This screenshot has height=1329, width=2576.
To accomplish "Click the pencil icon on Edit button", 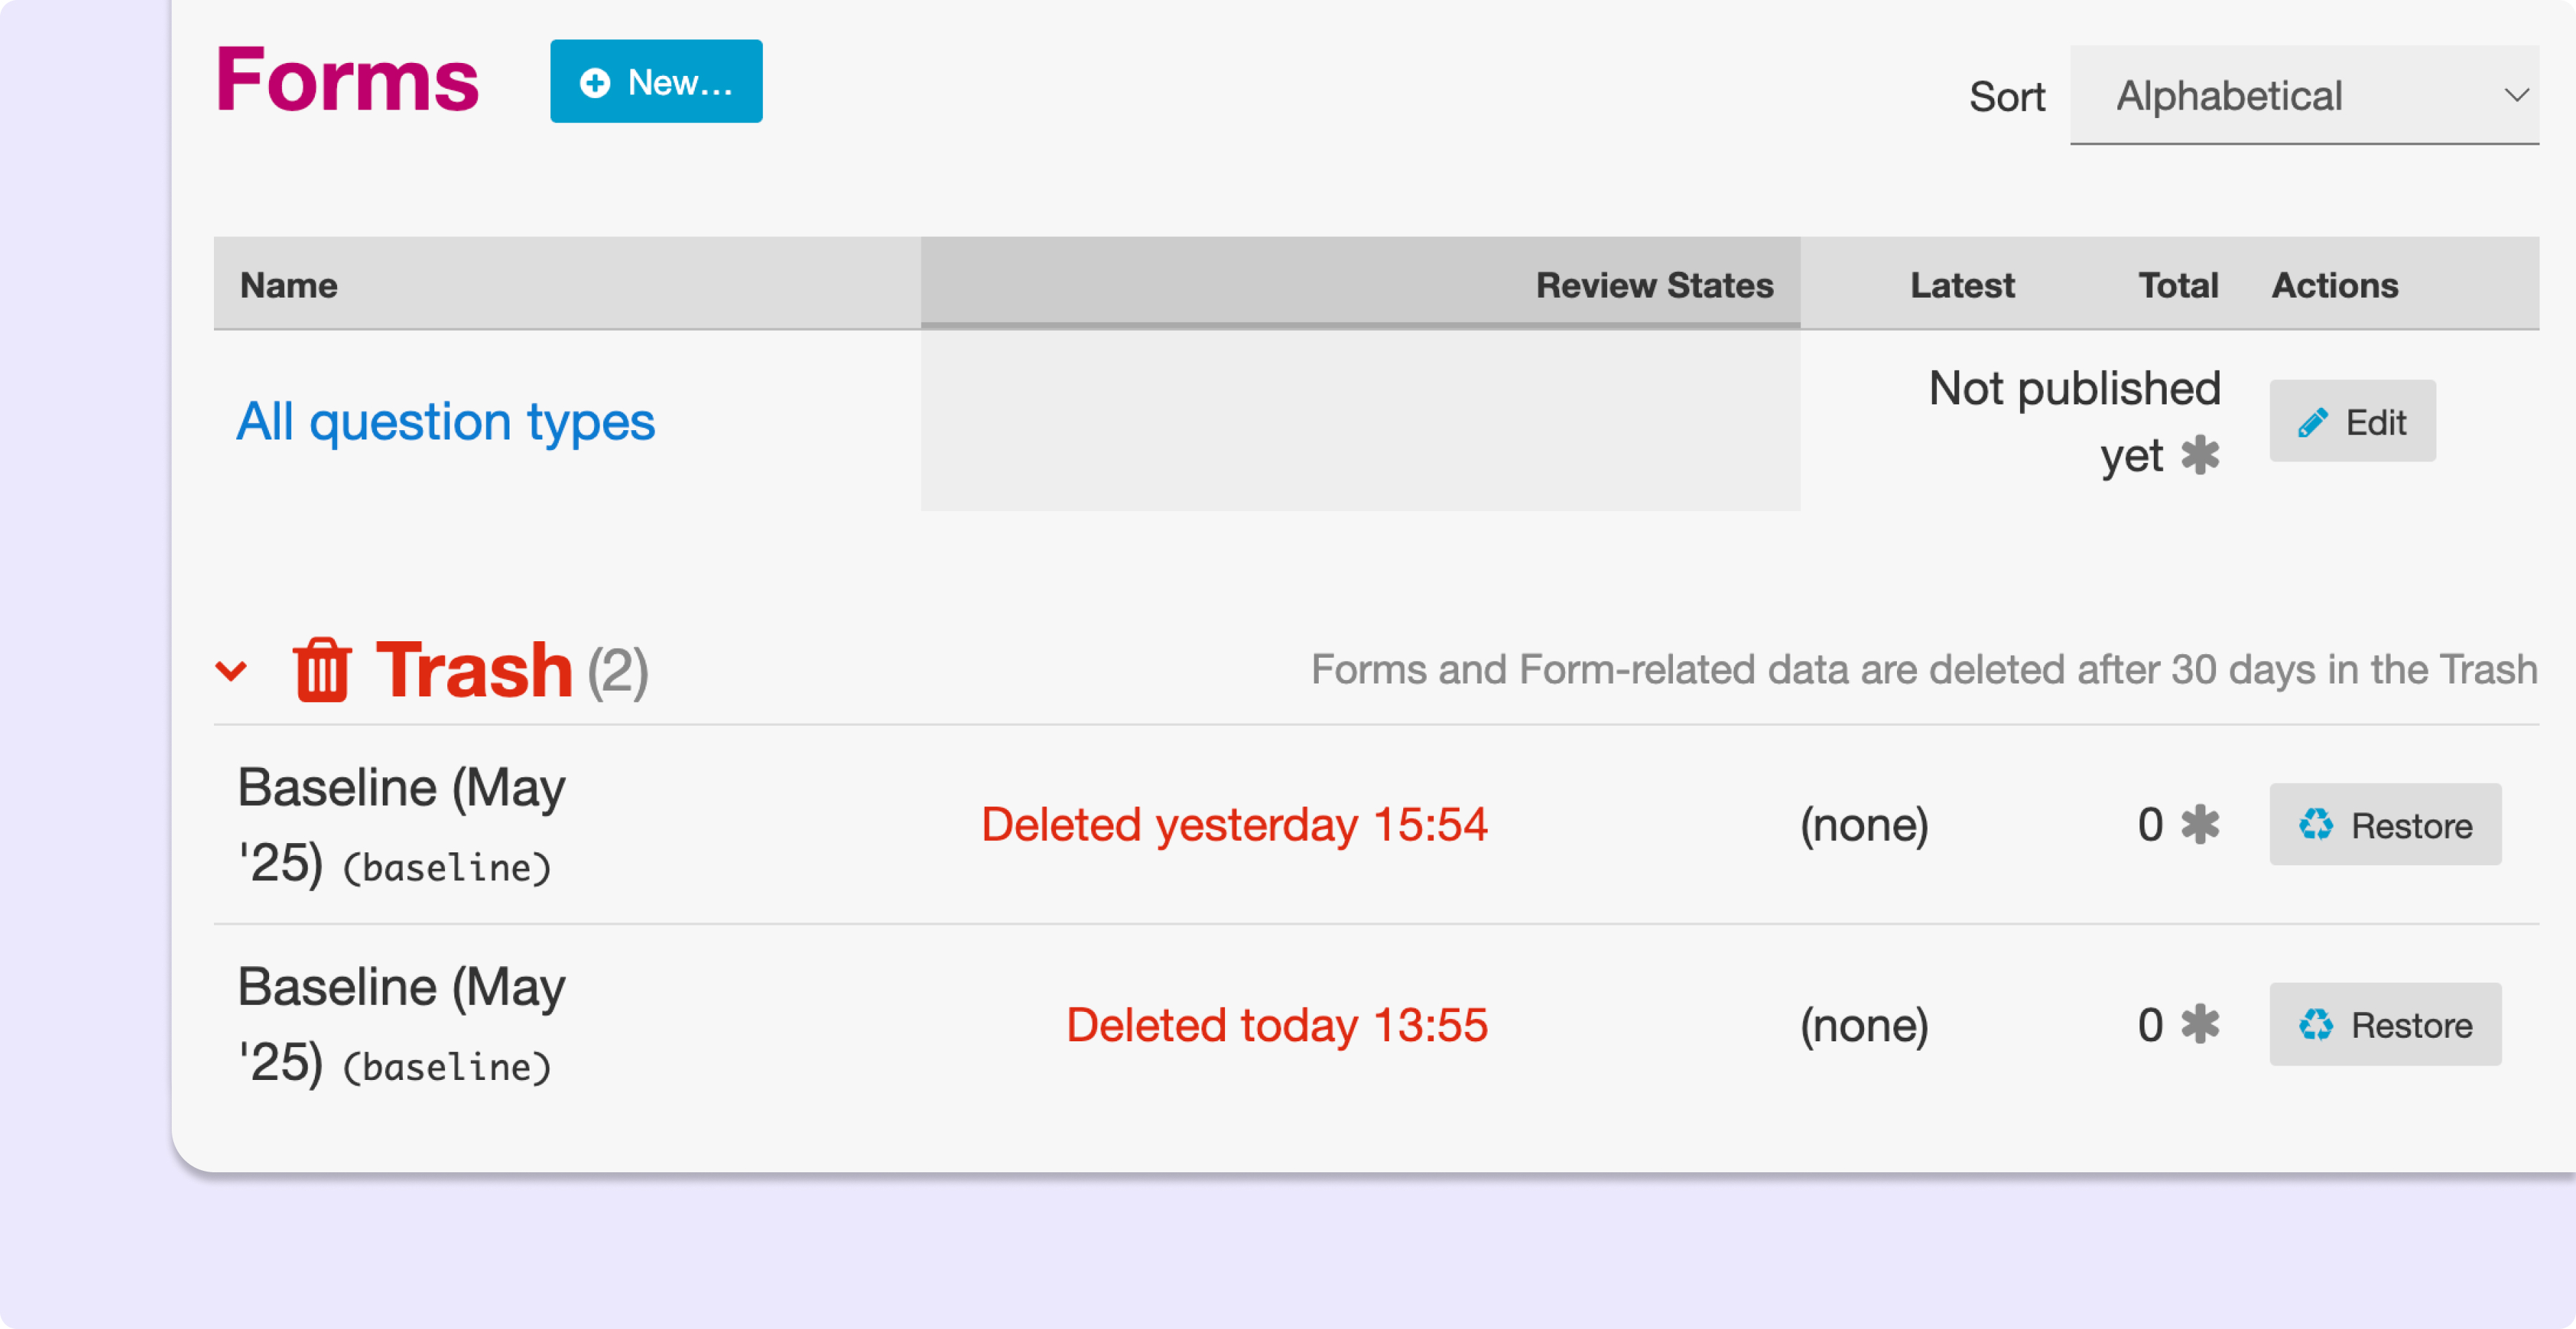I will [2313, 422].
